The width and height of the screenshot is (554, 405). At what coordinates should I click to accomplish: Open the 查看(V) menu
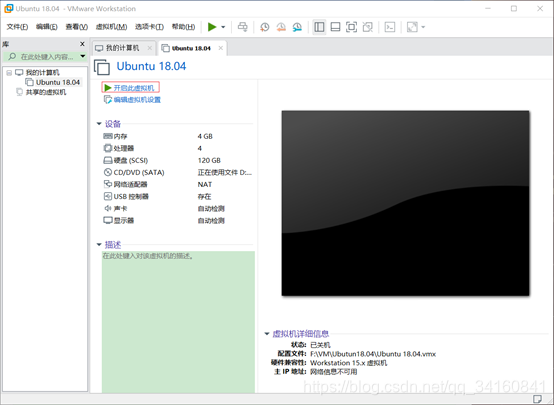76,27
